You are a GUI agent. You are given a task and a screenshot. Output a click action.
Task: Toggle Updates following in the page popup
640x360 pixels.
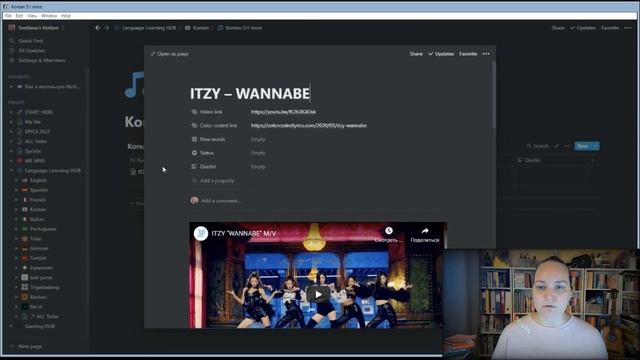coord(441,54)
